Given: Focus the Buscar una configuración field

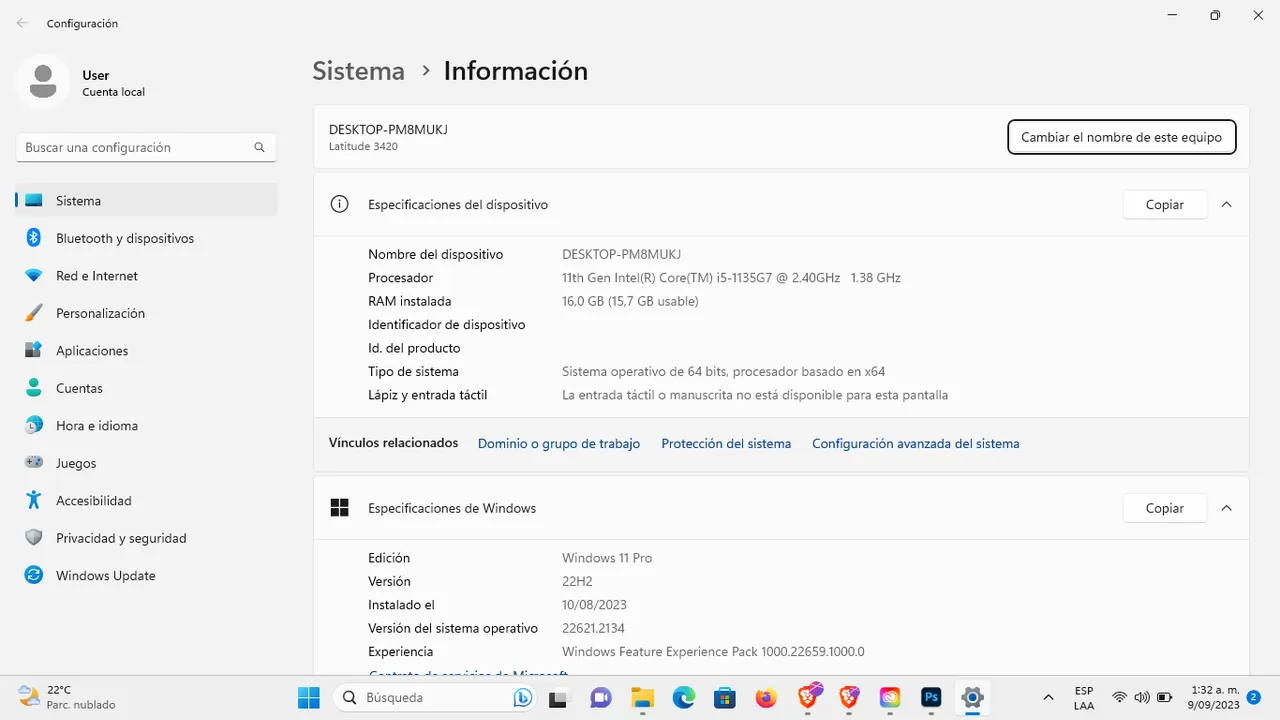Looking at the screenshot, I should (x=146, y=147).
